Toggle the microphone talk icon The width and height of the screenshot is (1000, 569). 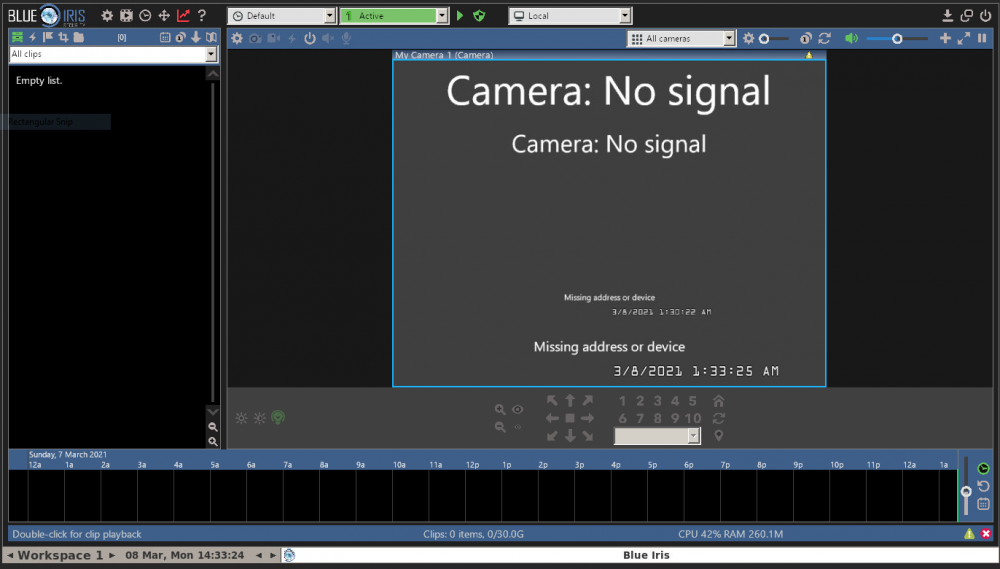tap(346, 38)
